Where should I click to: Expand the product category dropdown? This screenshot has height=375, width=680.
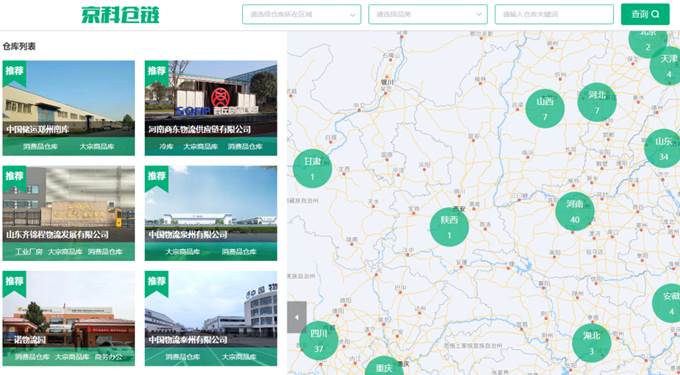click(428, 14)
